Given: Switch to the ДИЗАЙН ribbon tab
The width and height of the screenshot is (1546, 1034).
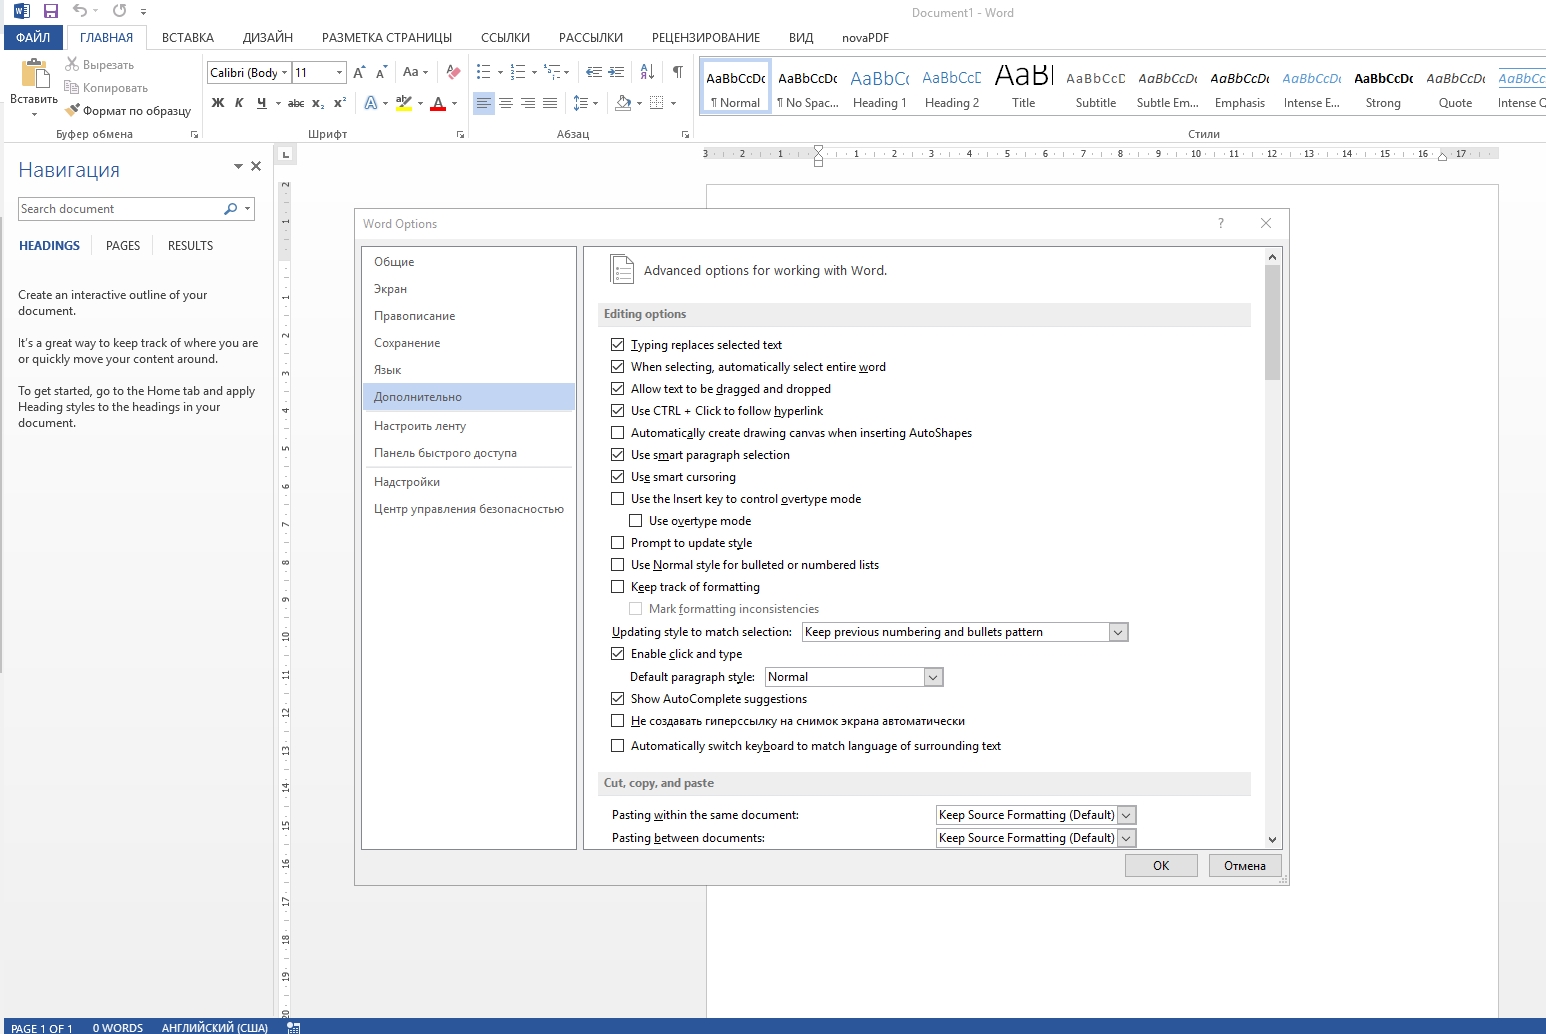Looking at the screenshot, I should (x=268, y=38).
